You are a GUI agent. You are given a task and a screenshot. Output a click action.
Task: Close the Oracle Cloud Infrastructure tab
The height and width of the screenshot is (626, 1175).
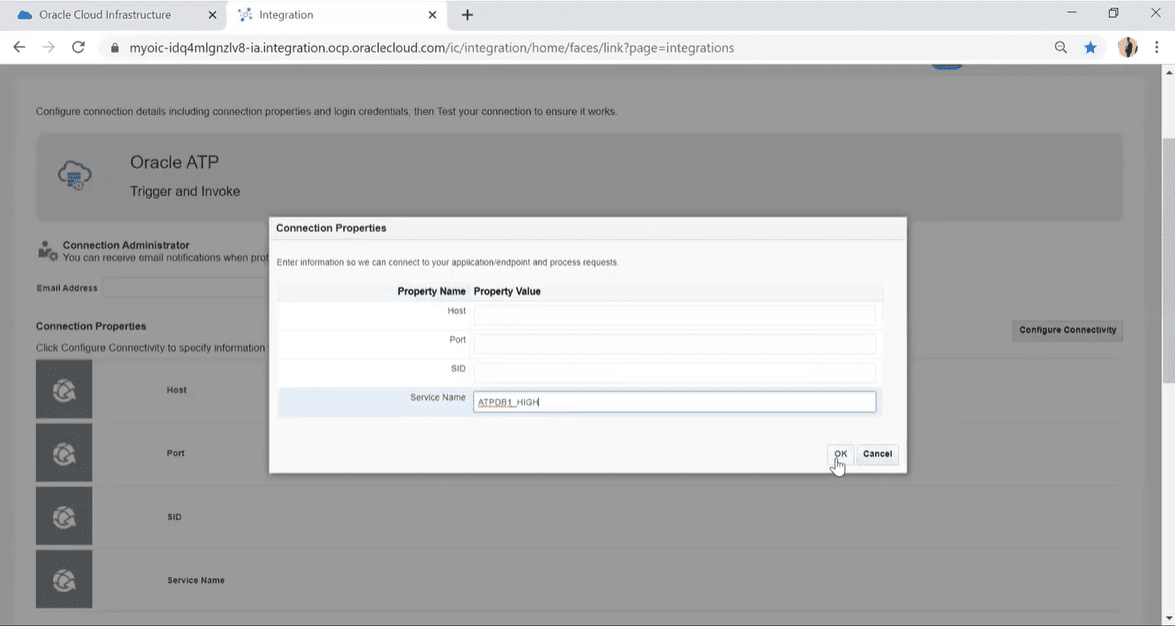(x=212, y=15)
